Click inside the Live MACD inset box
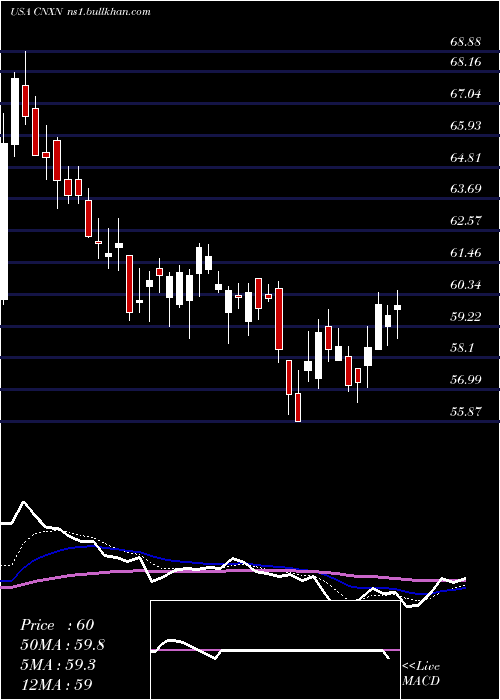500x700 pixels. pos(275,650)
